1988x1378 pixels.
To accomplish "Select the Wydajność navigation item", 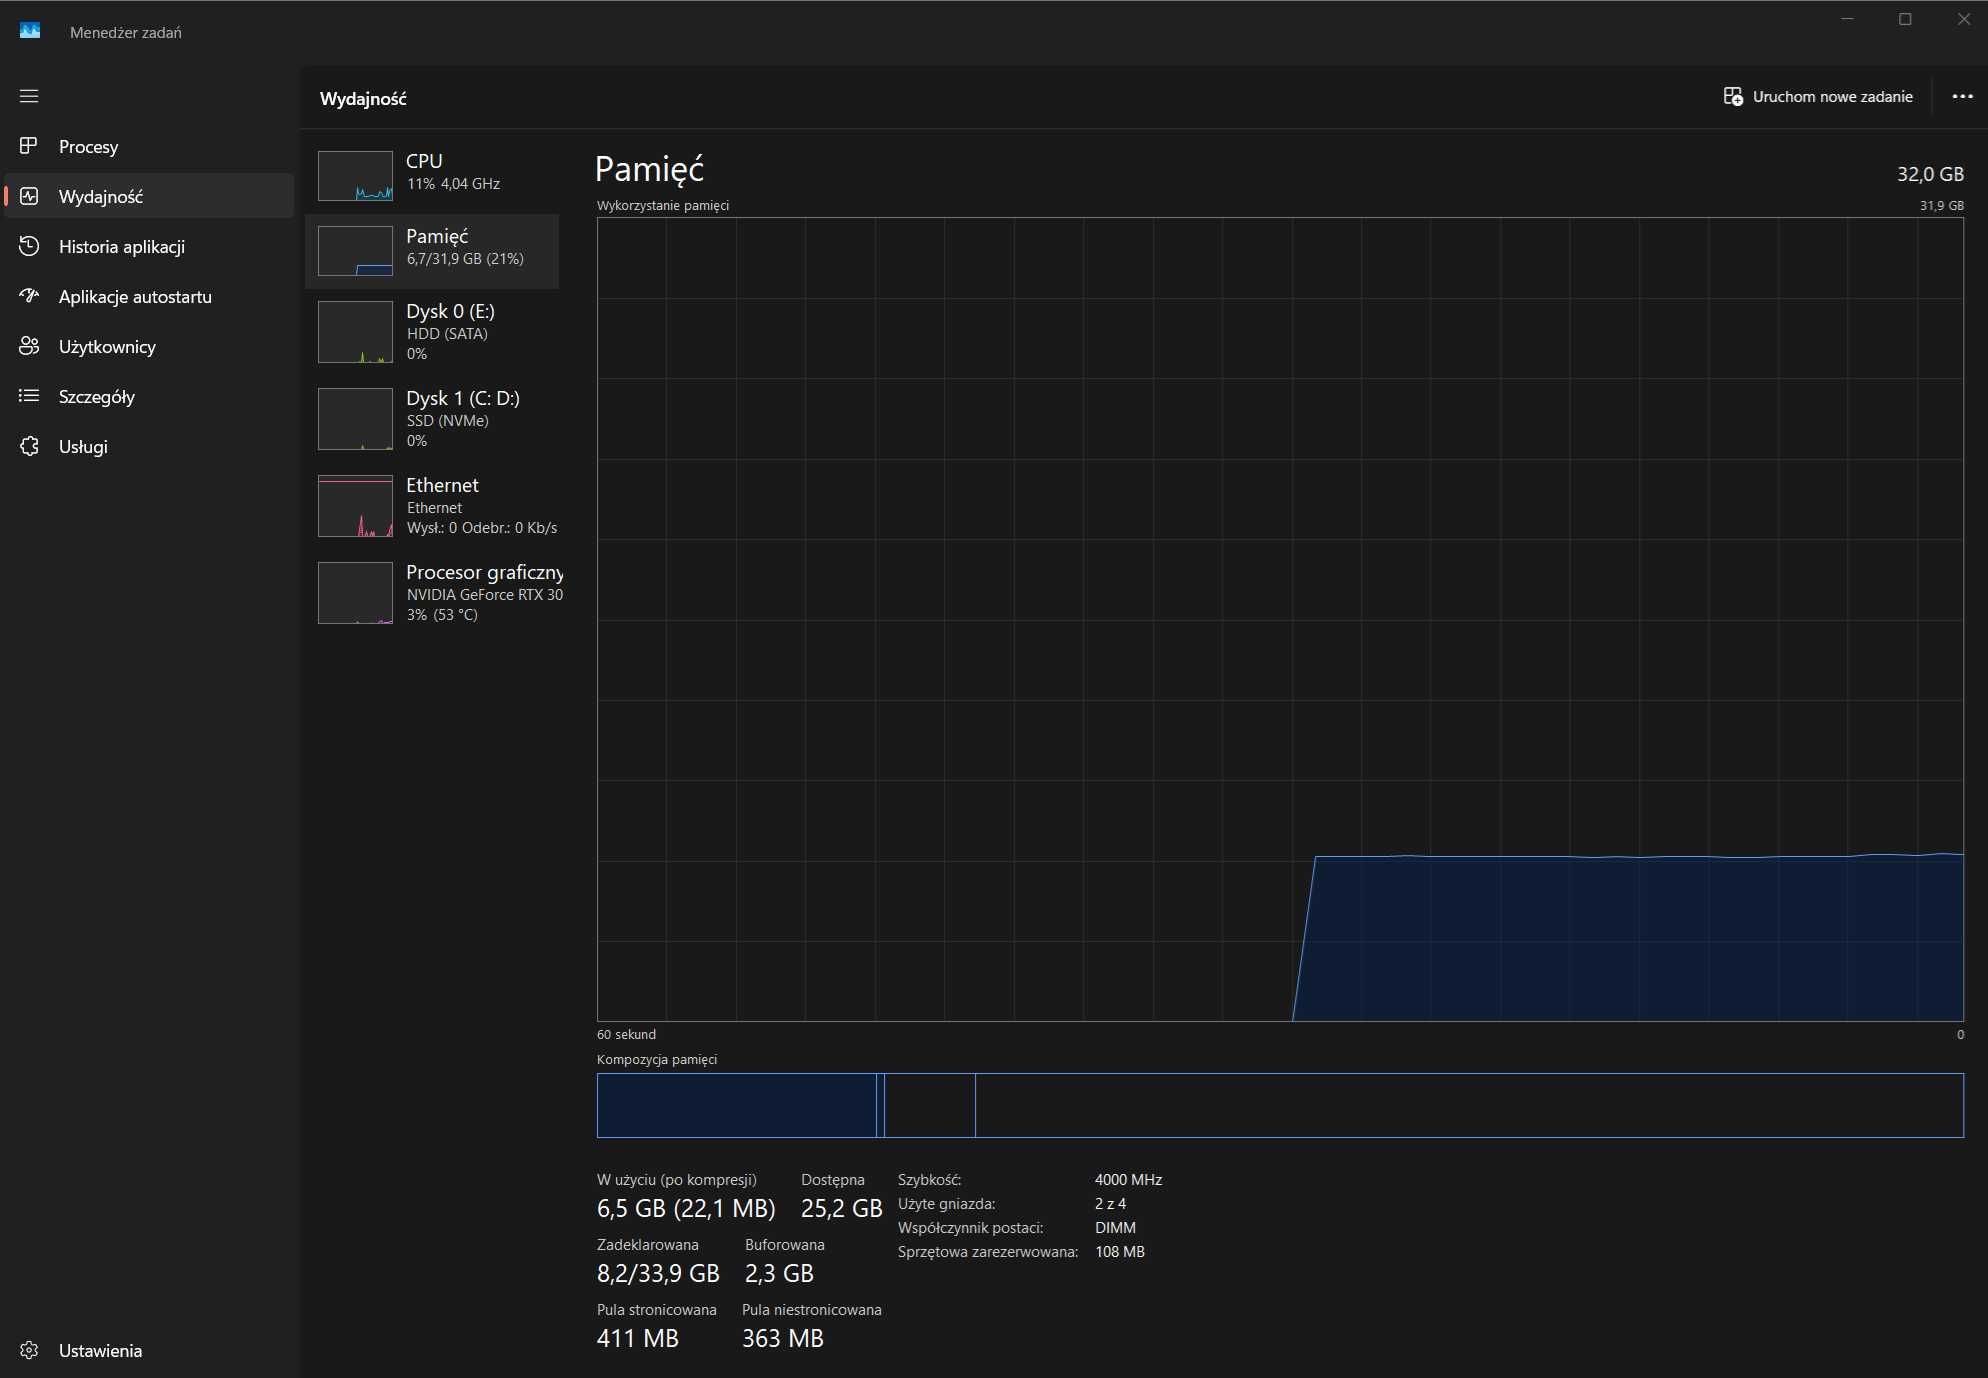I will (x=149, y=196).
